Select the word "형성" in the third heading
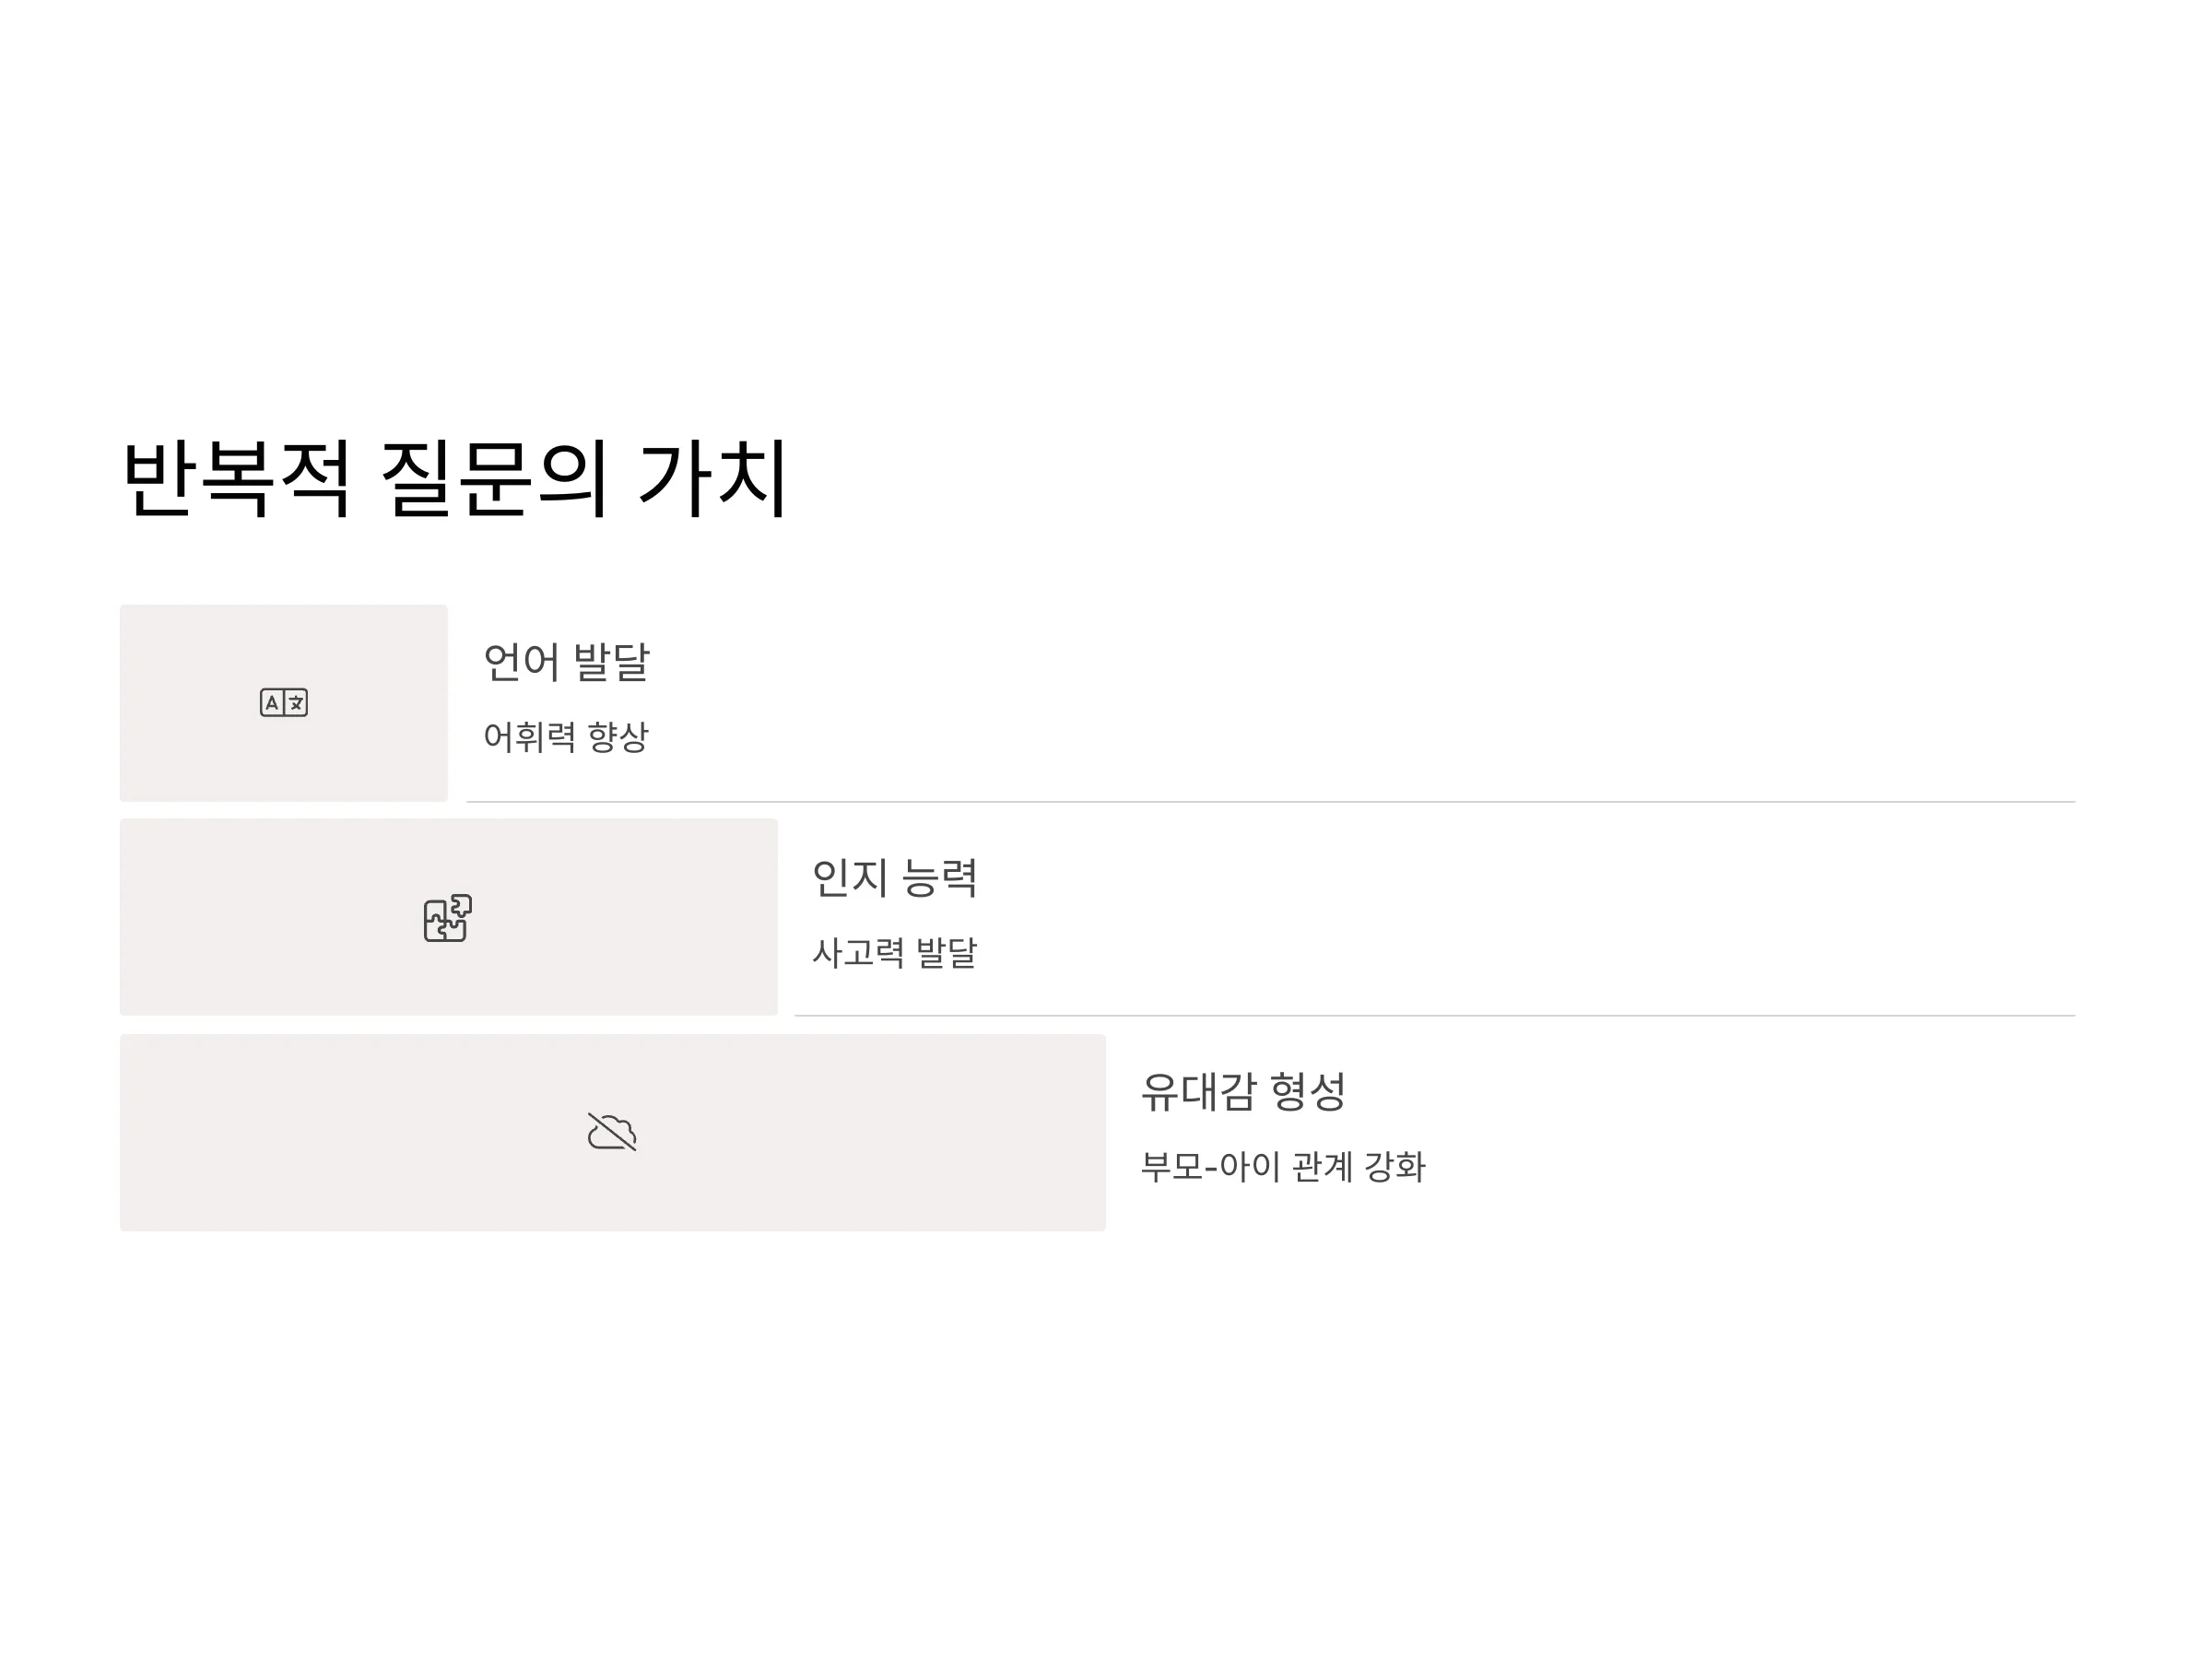This screenshot has width=2212, height=1659. coord(1308,1092)
